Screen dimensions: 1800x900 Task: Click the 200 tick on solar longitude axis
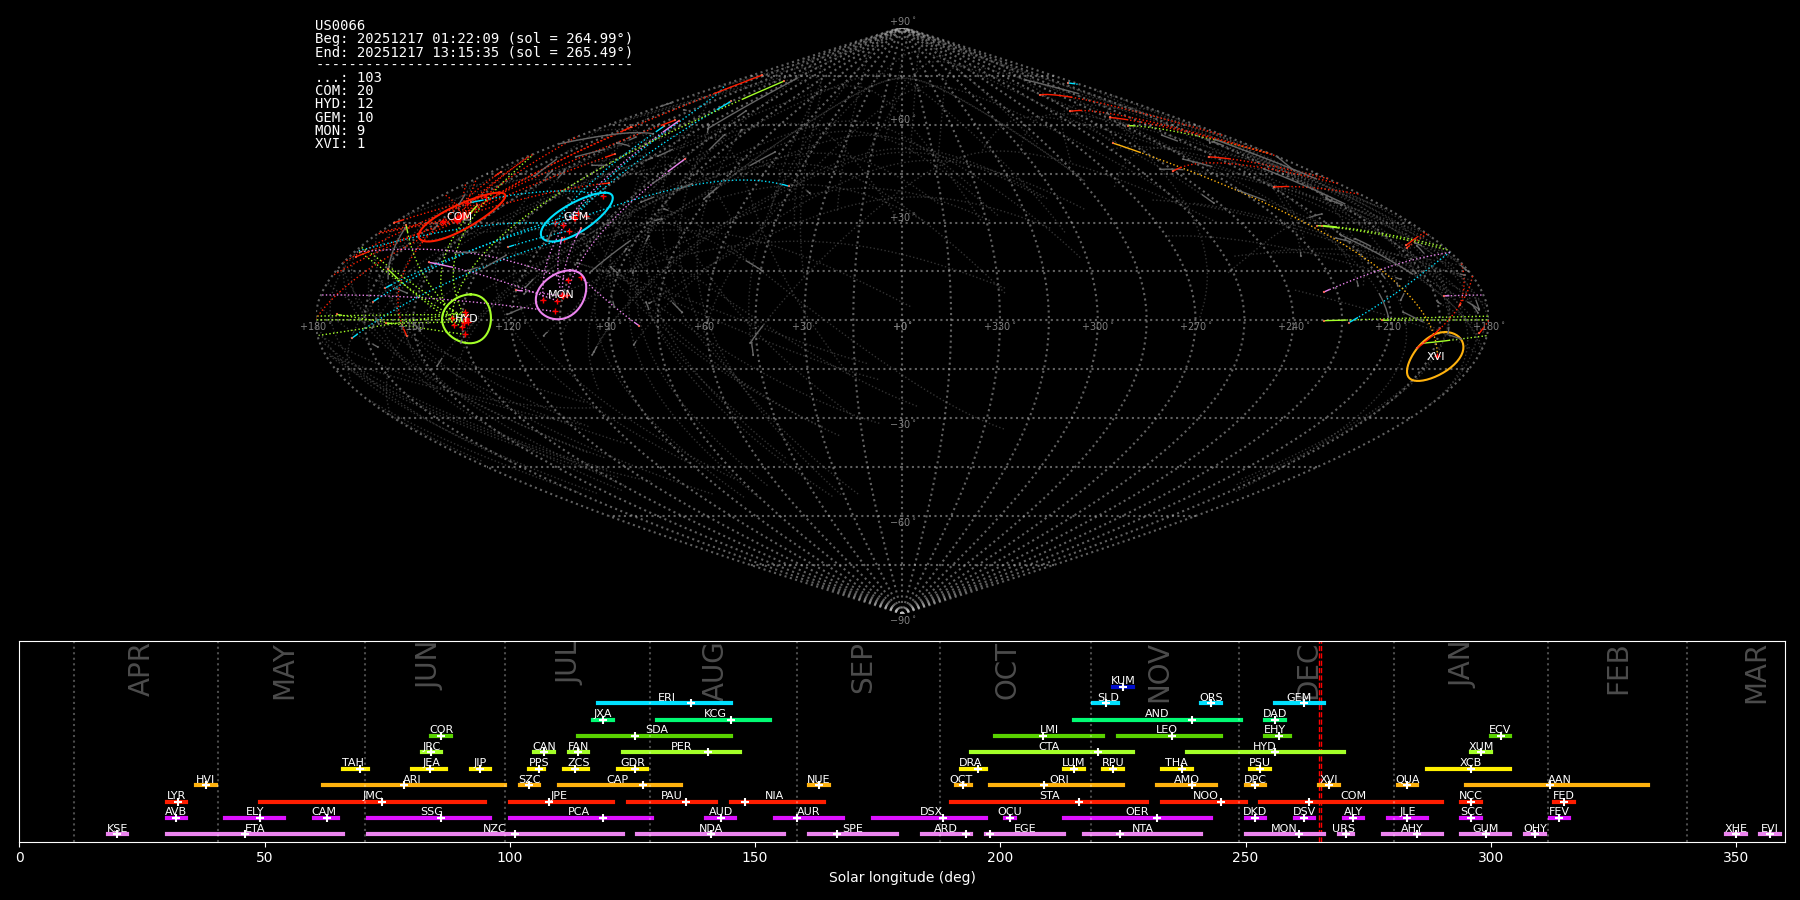[1000, 857]
